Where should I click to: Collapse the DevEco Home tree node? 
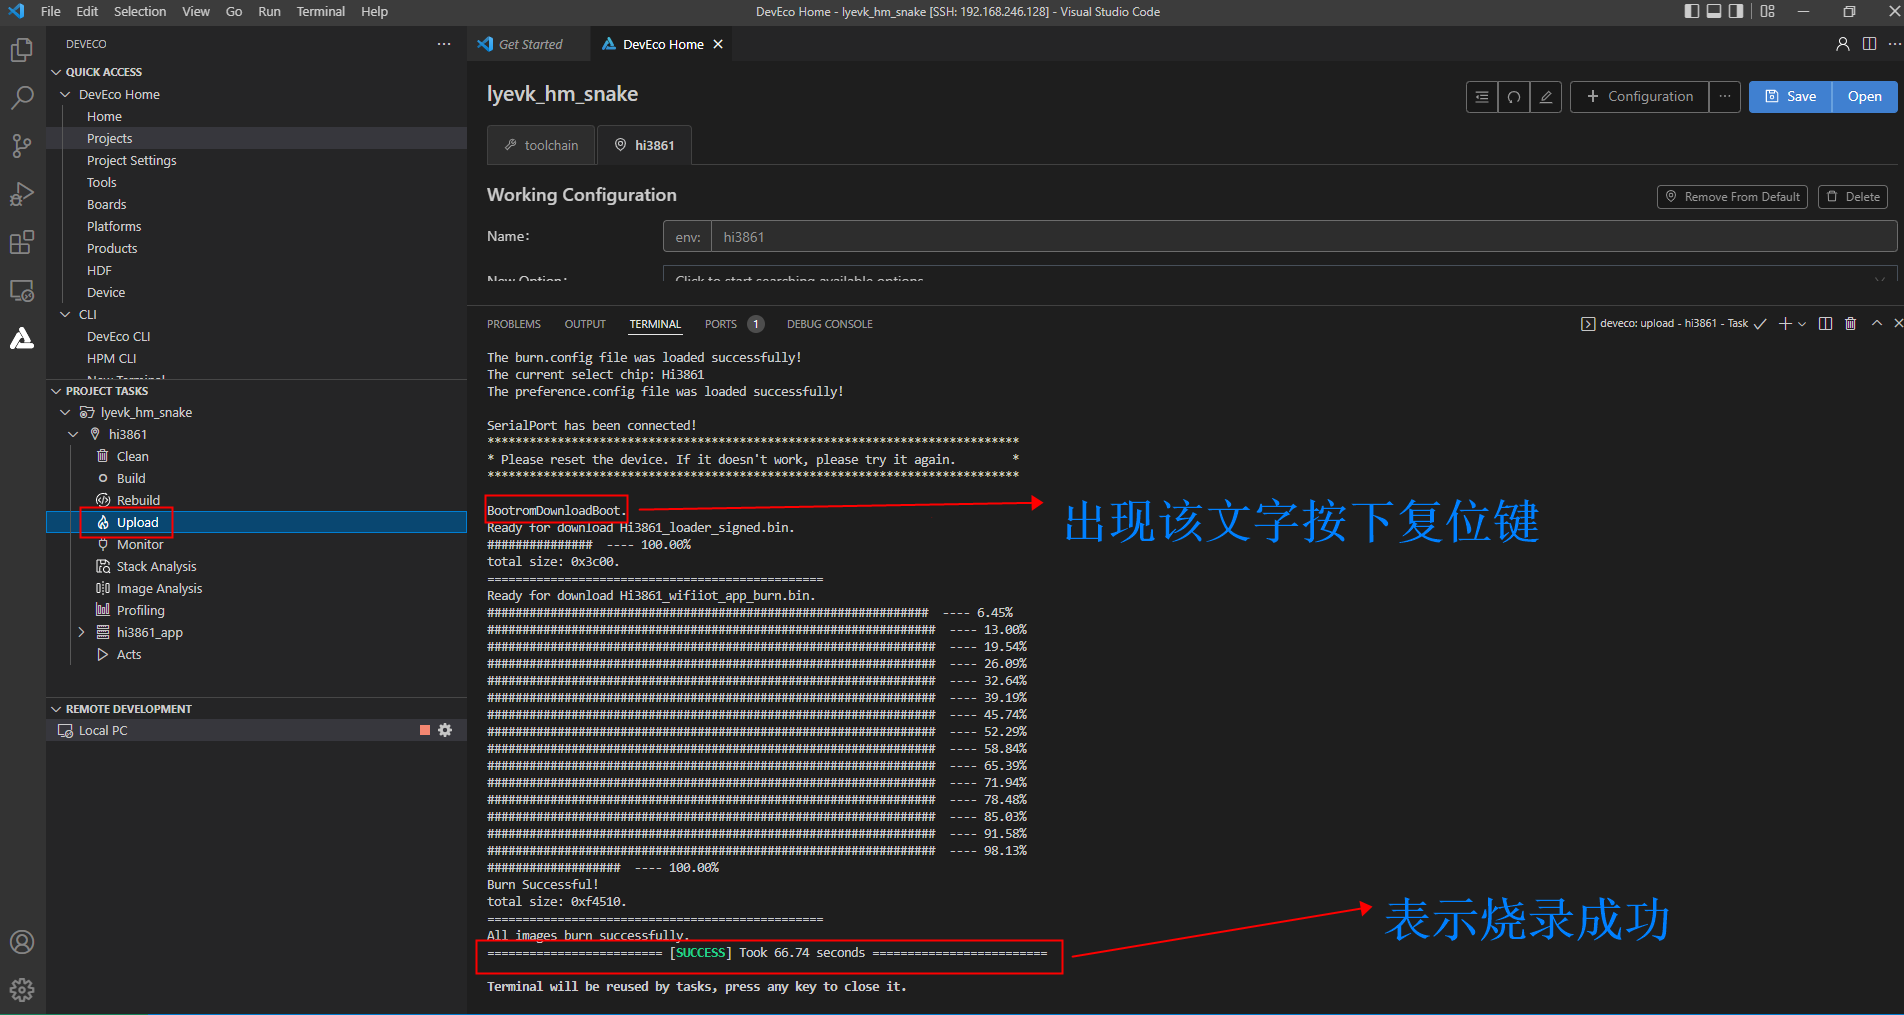pos(66,94)
